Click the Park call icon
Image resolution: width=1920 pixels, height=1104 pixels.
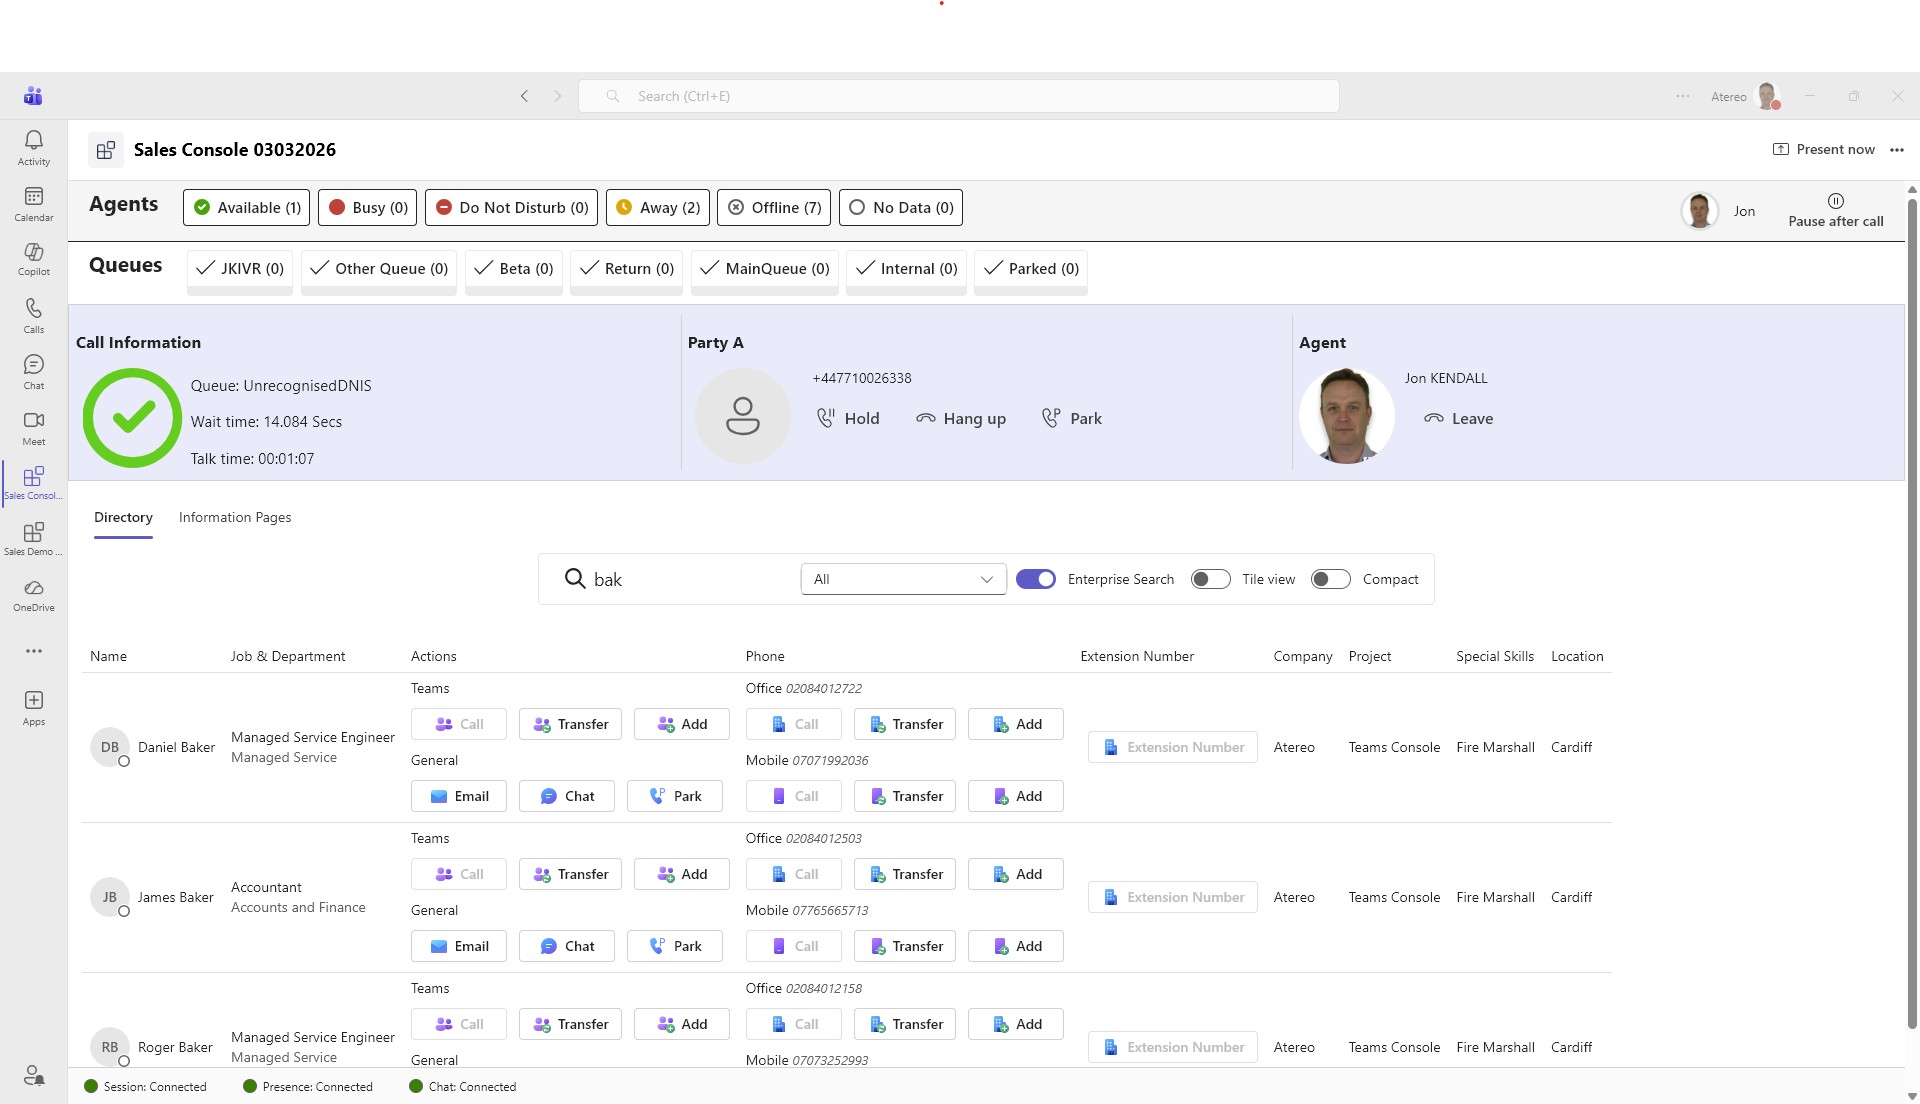click(x=1051, y=418)
